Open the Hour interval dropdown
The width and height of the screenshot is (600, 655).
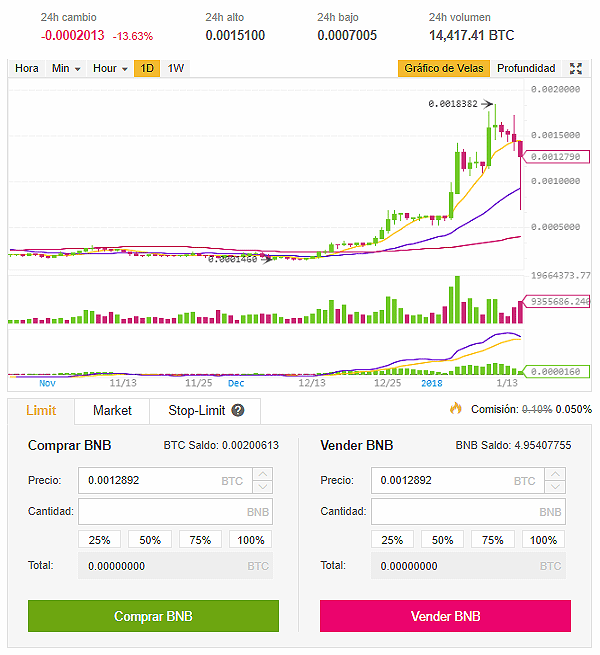(x=110, y=69)
